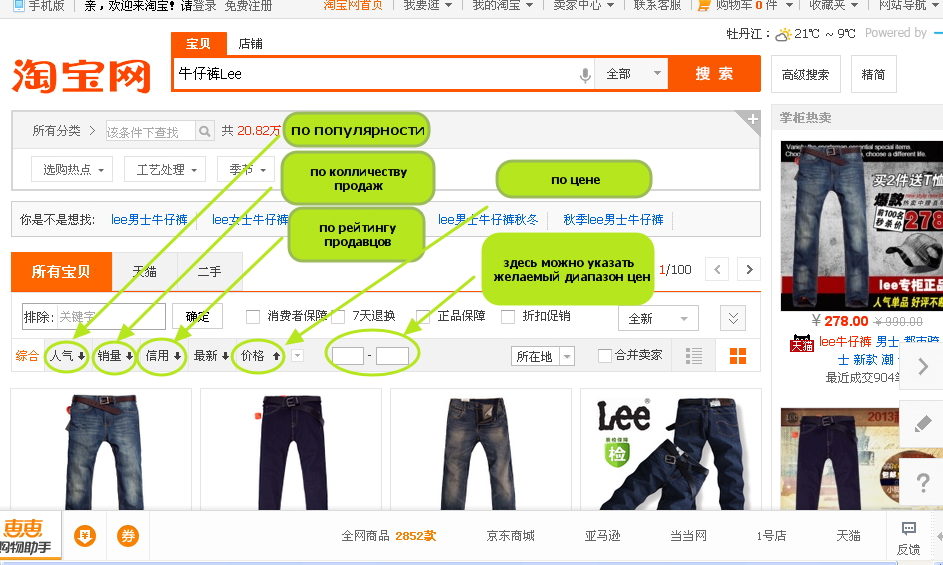This screenshot has width=943, height=565.
Task: Sort results by 人气 popularity
Action: click(x=67, y=356)
